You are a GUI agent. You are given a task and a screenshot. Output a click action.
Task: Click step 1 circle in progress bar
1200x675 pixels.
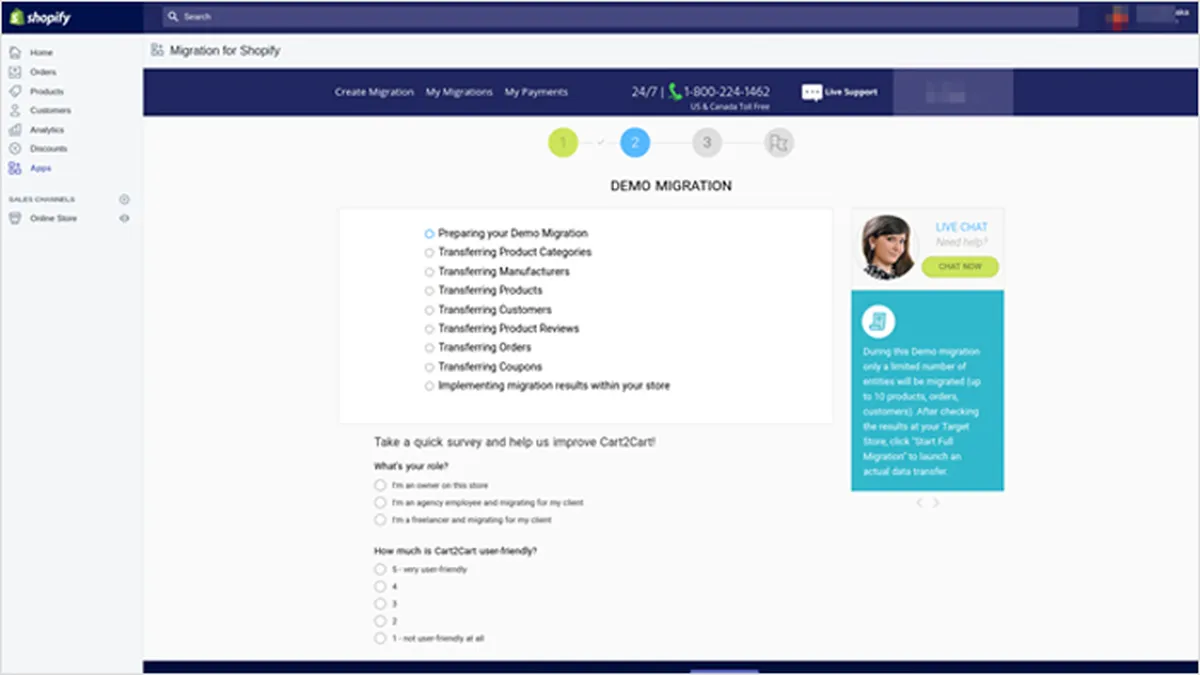coord(563,143)
